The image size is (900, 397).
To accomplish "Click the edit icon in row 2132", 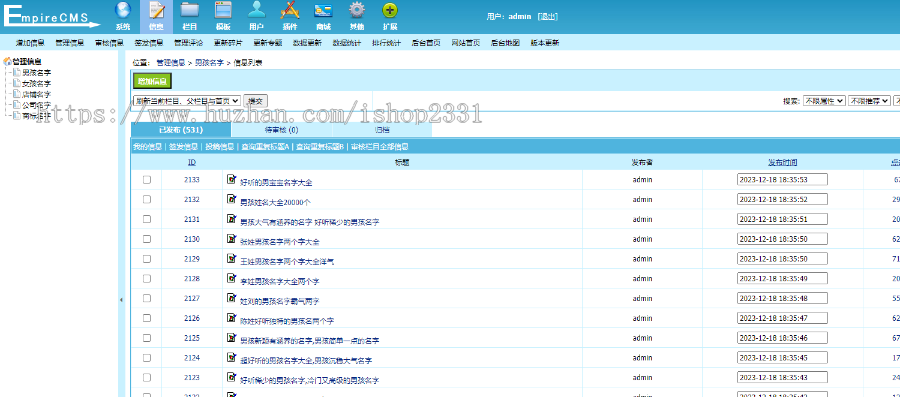I will (x=231, y=199).
